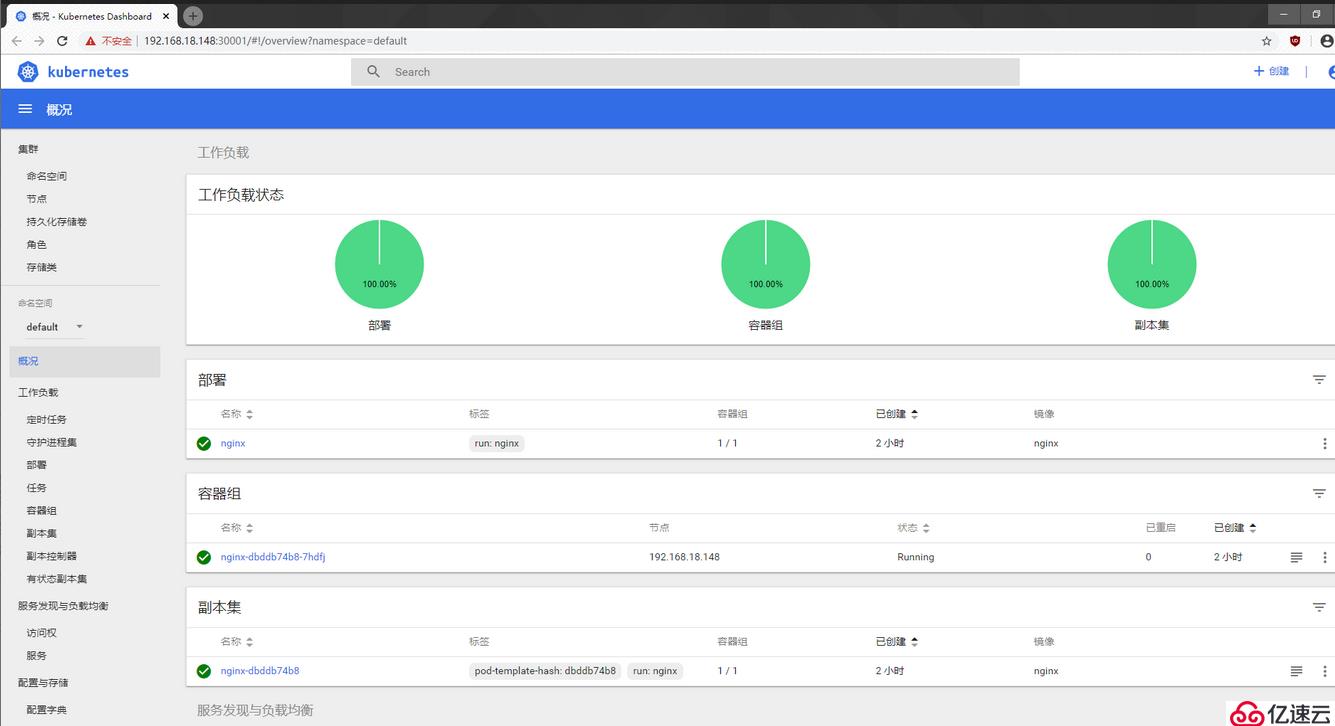
Task: Click the search magnifier icon
Action: pyautogui.click(x=374, y=72)
